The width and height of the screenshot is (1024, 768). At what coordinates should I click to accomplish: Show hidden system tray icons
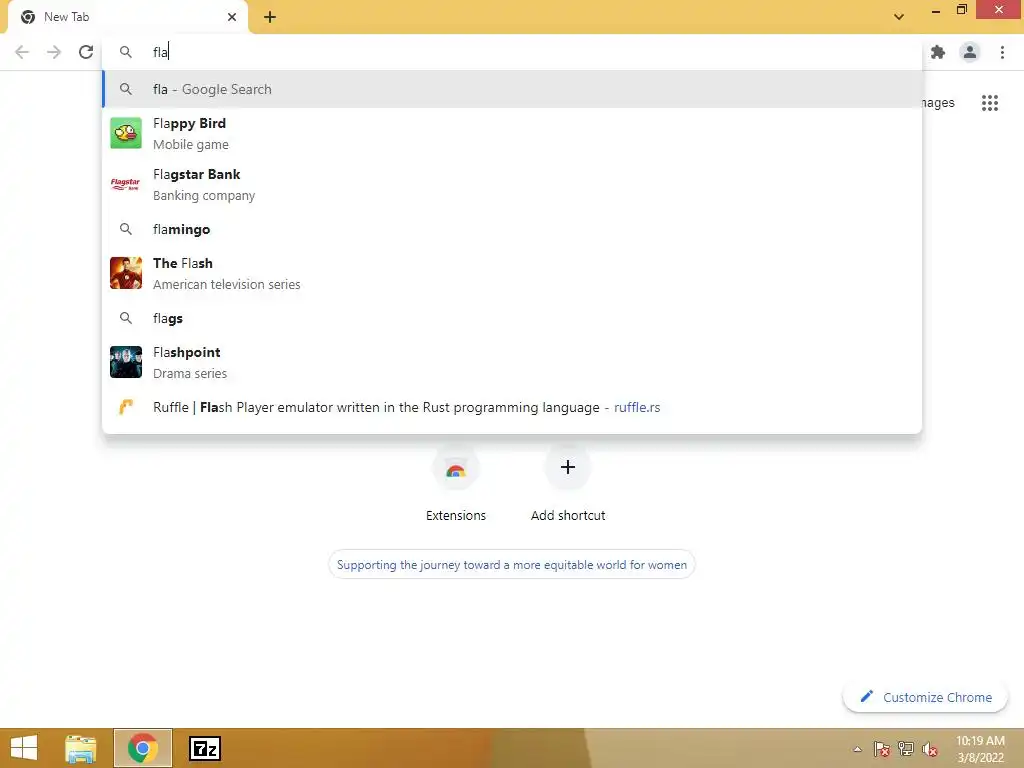coord(857,749)
